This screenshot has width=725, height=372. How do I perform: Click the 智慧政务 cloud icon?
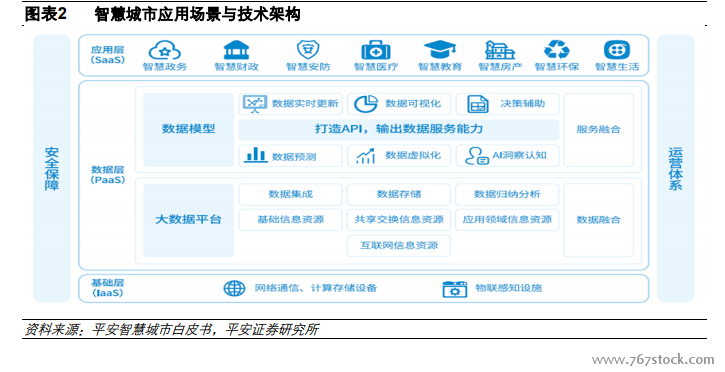pyautogui.click(x=165, y=50)
